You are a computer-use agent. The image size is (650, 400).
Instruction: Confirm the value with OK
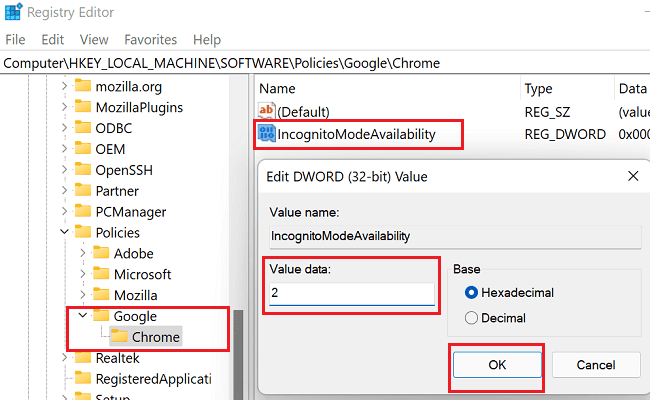coord(497,365)
